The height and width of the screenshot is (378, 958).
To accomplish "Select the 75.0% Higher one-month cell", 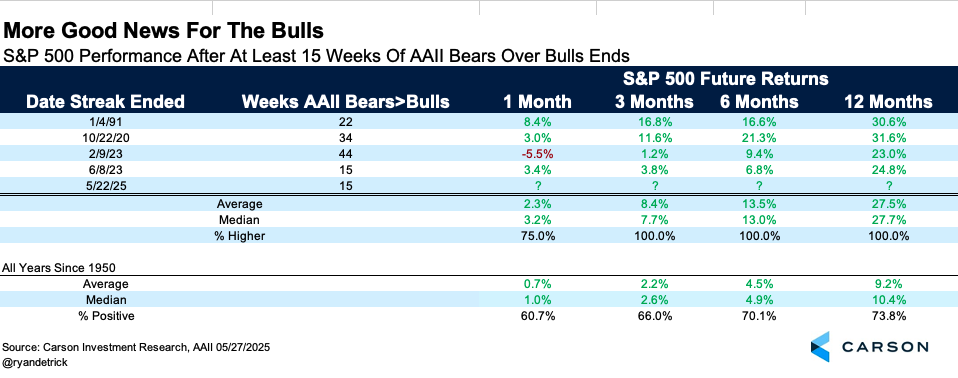I will click(538, 236).
